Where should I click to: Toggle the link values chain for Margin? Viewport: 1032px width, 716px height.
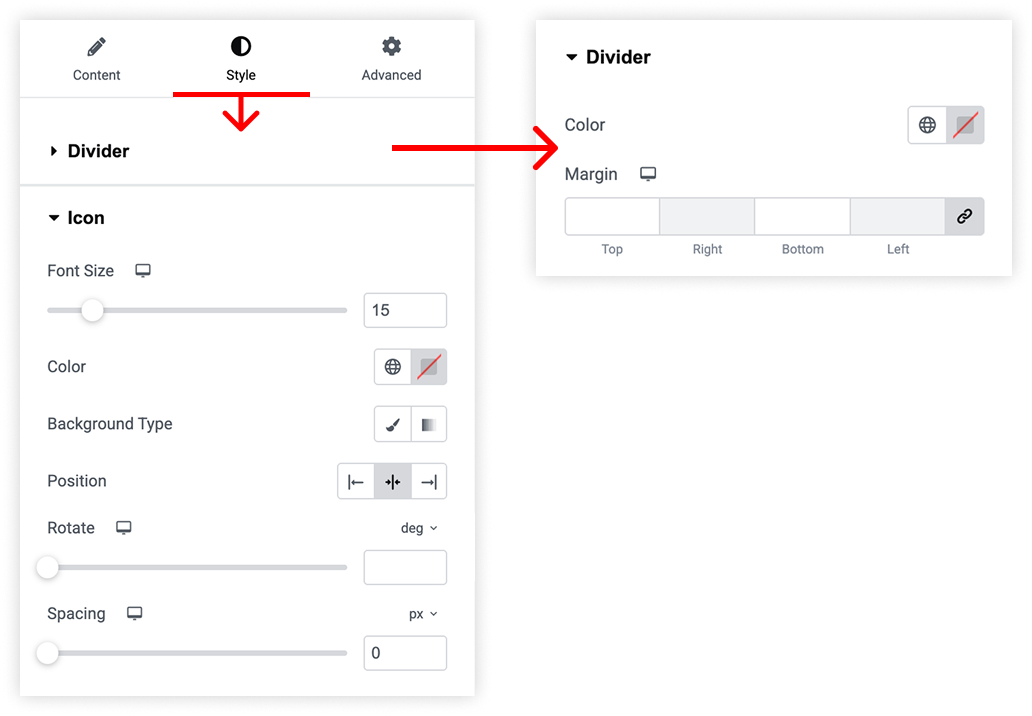[964, 217]
